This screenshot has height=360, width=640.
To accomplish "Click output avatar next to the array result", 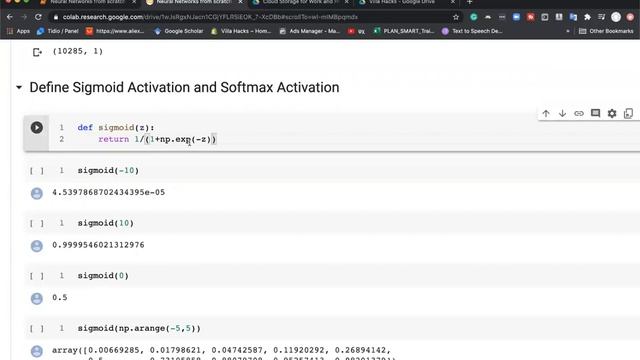I will [x=37, y=351].
